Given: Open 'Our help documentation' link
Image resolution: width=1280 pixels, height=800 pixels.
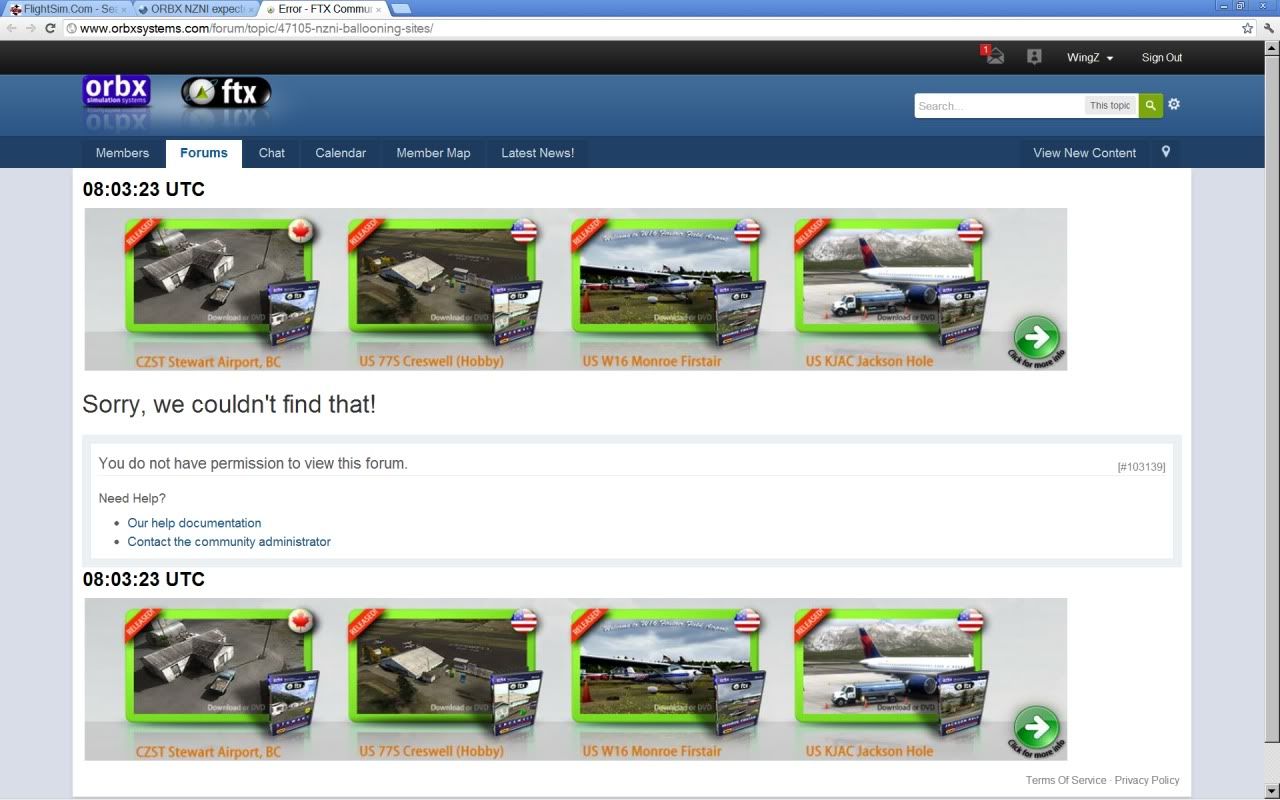Looking at the screenshot, I should tap(194, 523).
